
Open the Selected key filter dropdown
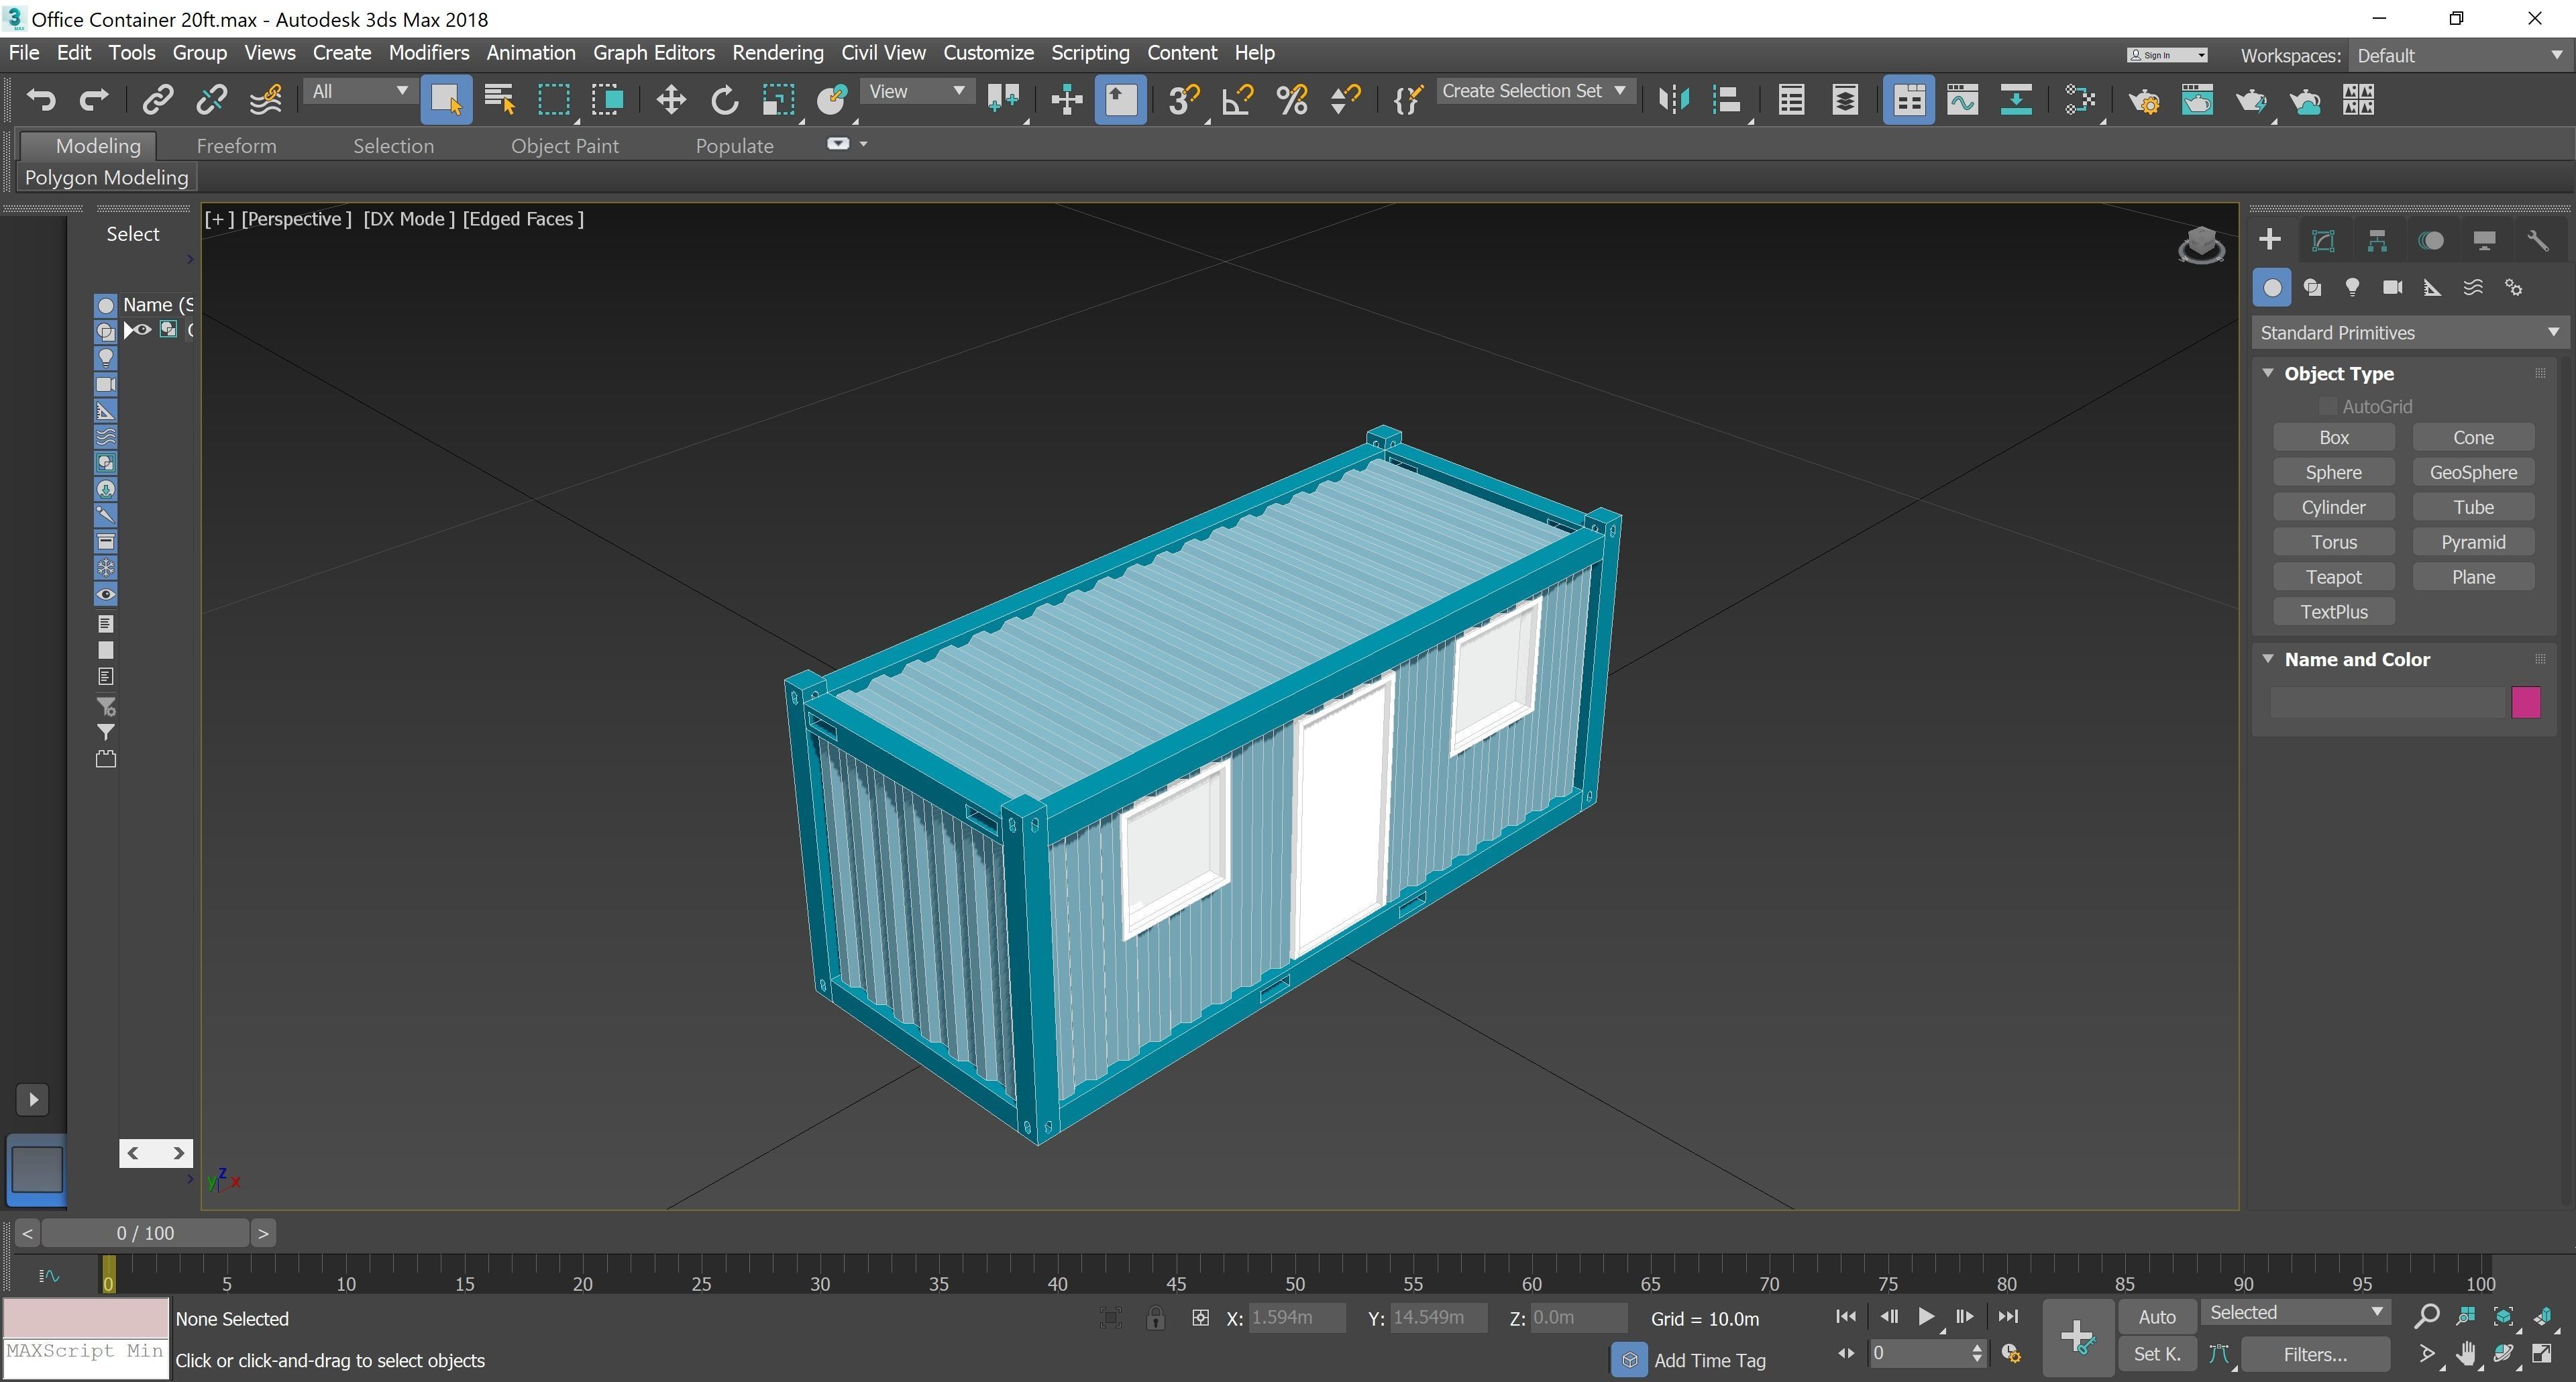click(x=2295, y=1313)
